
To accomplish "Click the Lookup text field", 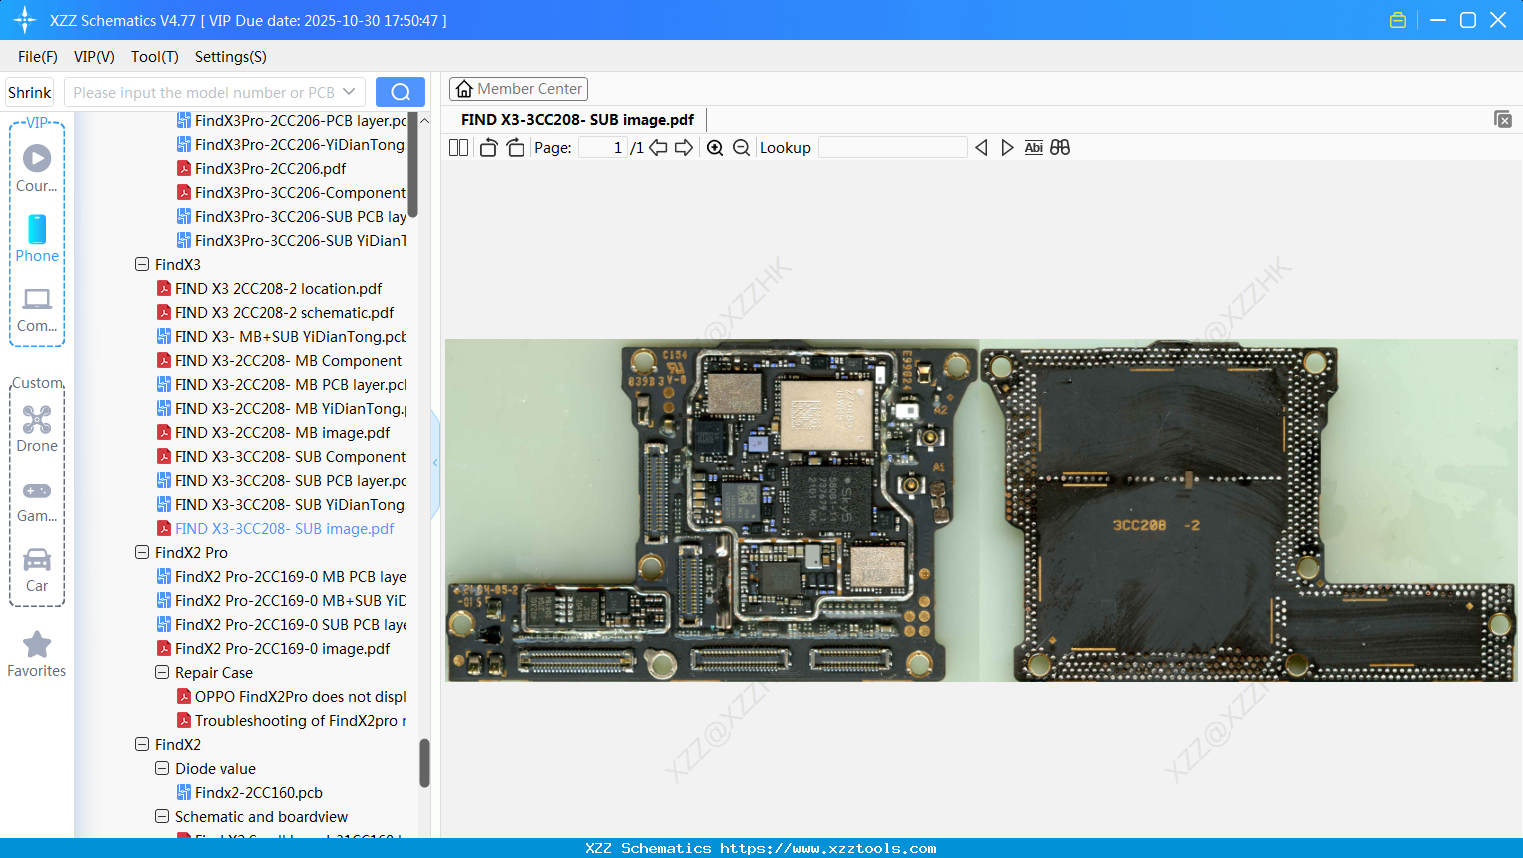I will (893, 148).
